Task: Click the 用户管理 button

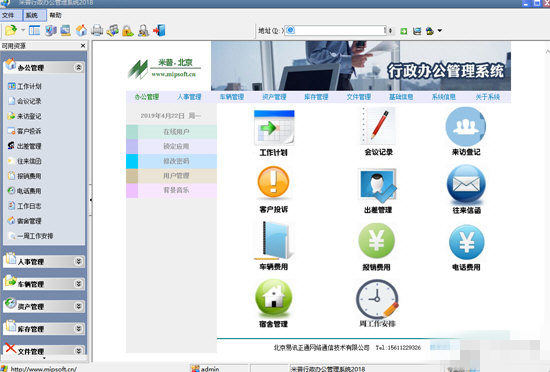Action: click(172, 176)
